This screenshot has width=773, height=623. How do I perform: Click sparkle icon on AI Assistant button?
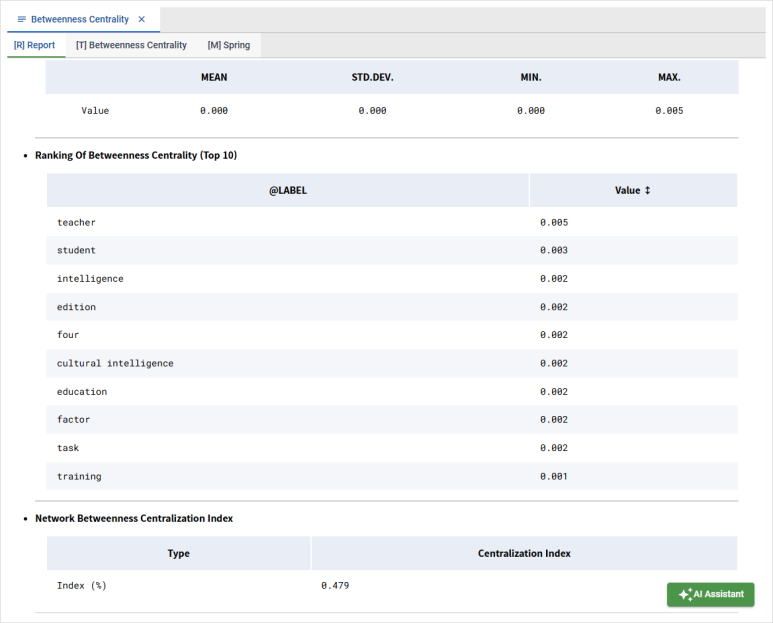pos(685,594)
